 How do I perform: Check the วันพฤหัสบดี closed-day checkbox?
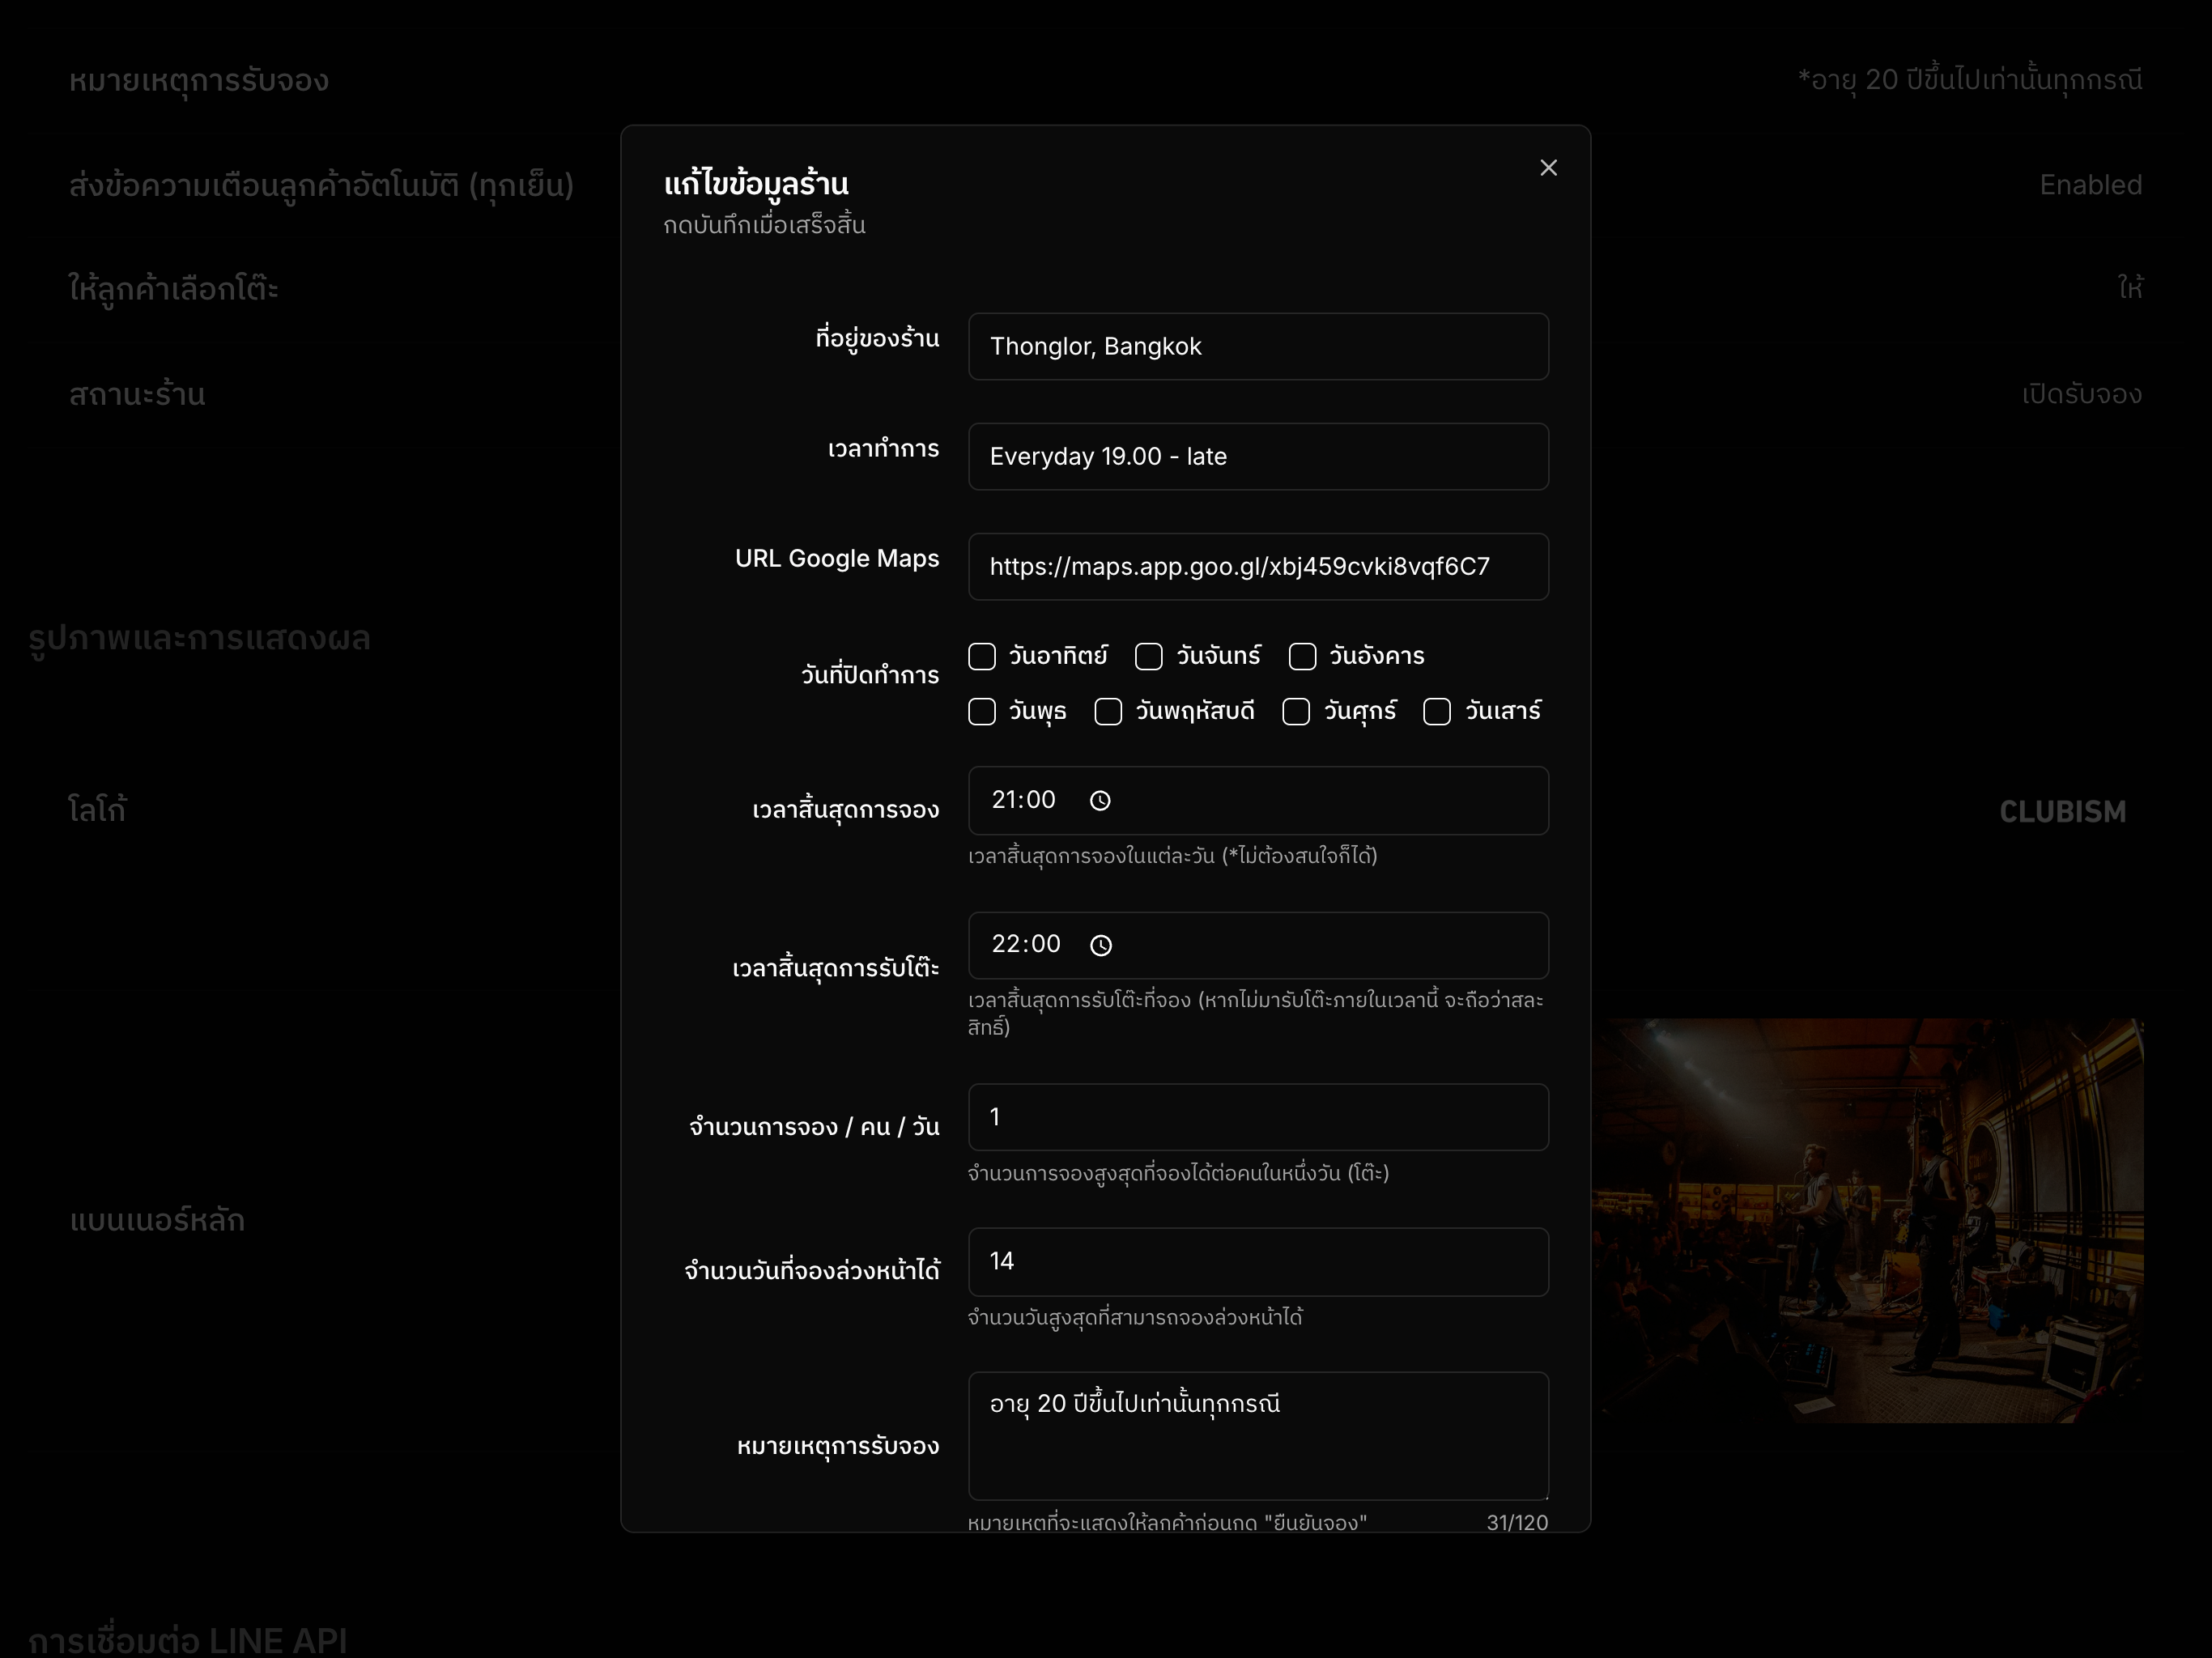pyautogui.click(x=1108, y=711)
